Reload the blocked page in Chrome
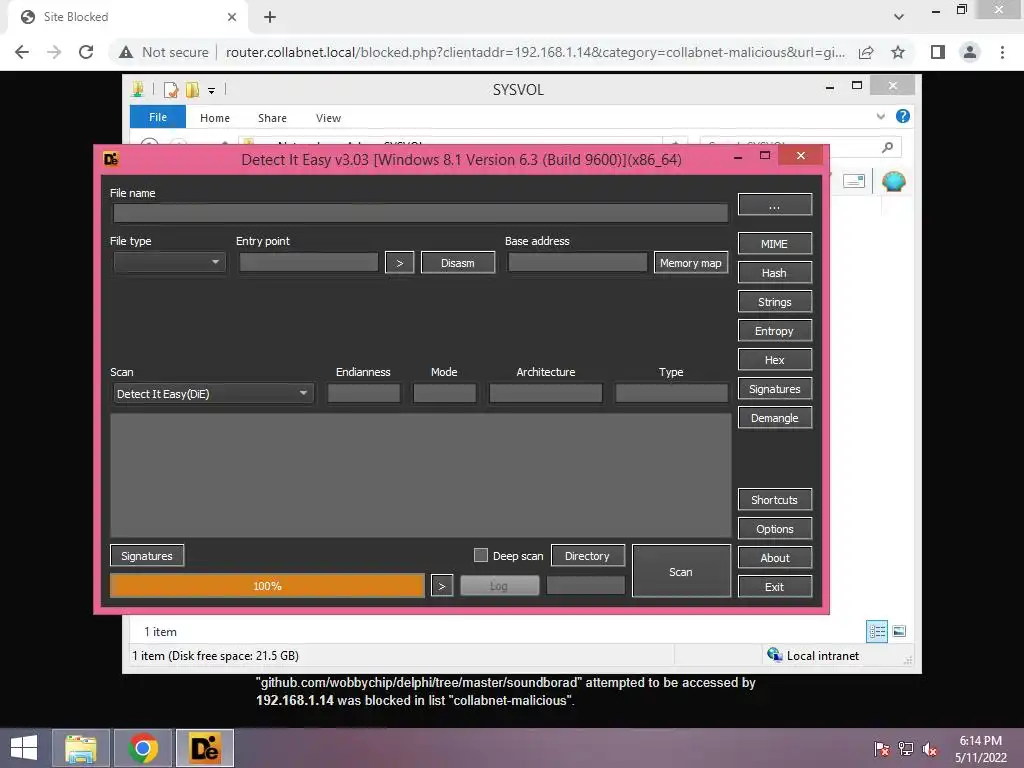The image size is (1024, 768). [x=86, y=52]
